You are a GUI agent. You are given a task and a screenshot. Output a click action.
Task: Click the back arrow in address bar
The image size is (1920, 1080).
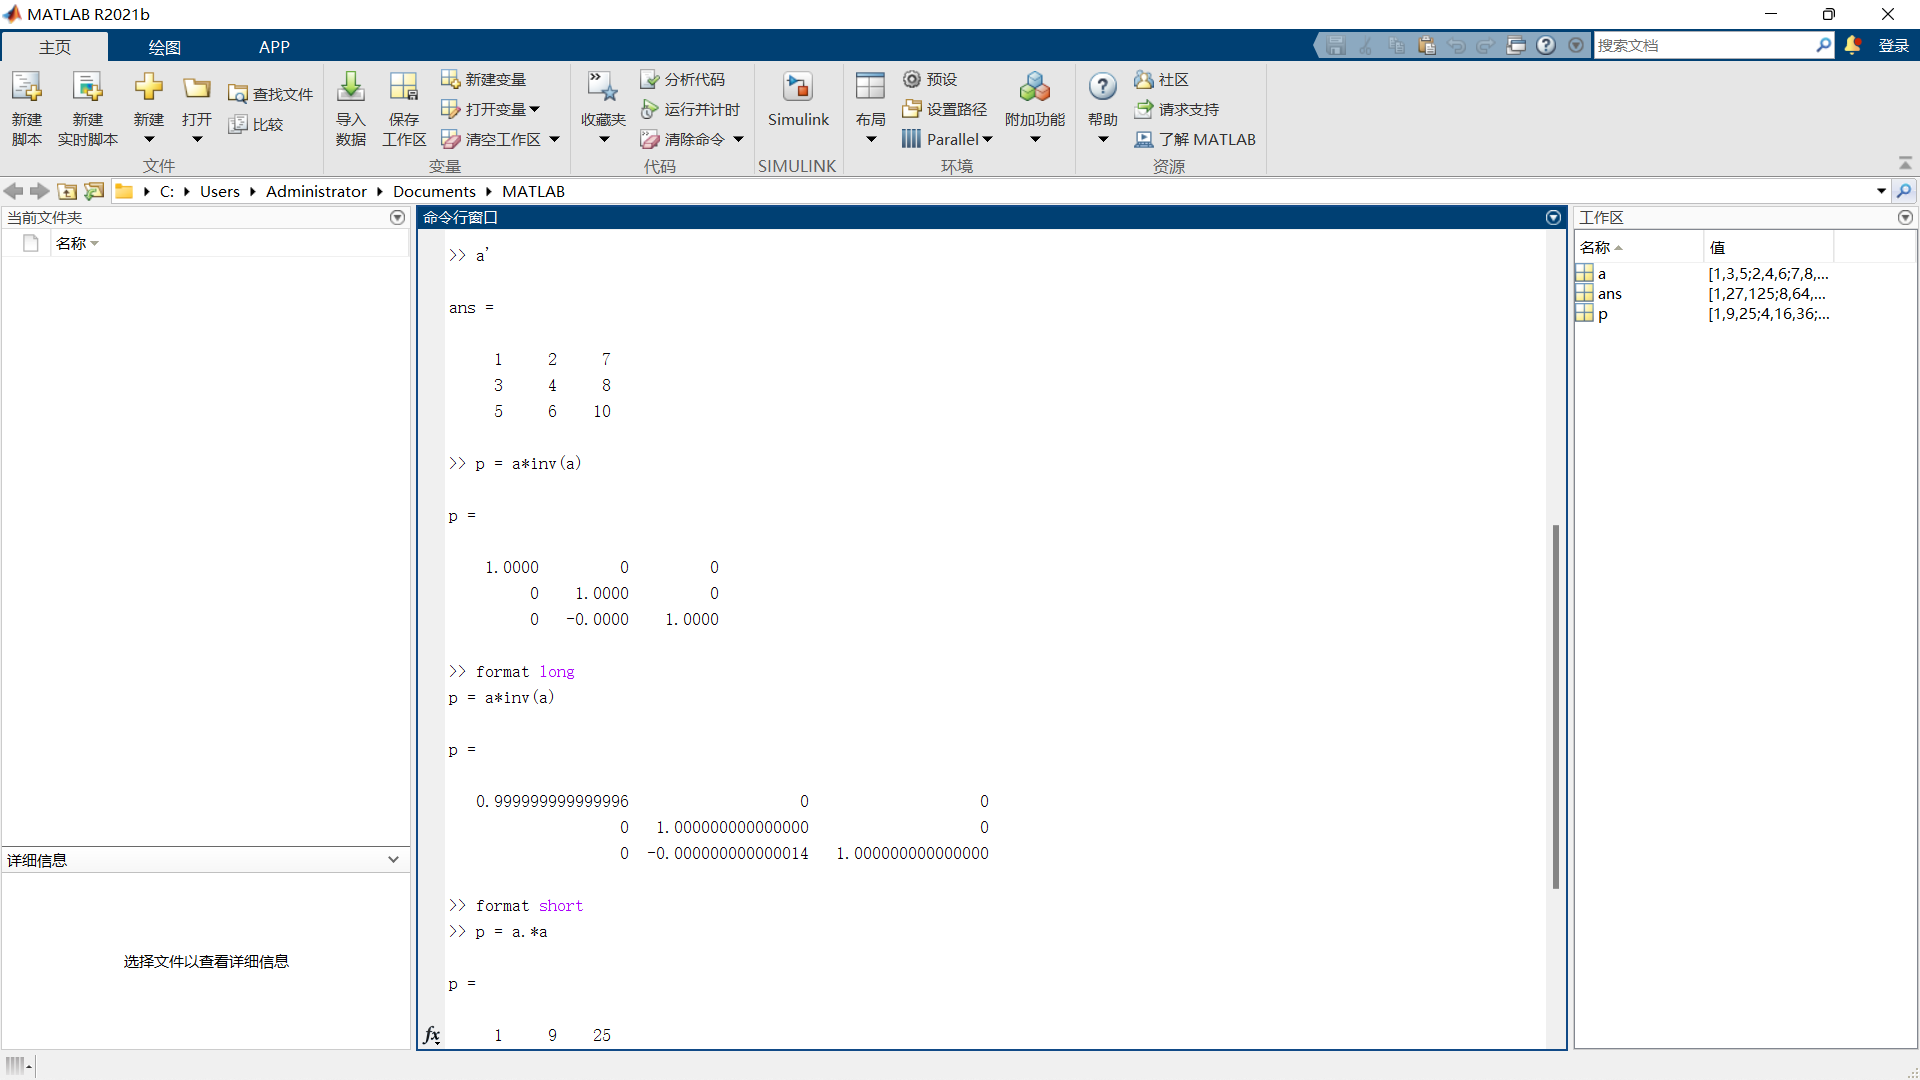point(13,191)
